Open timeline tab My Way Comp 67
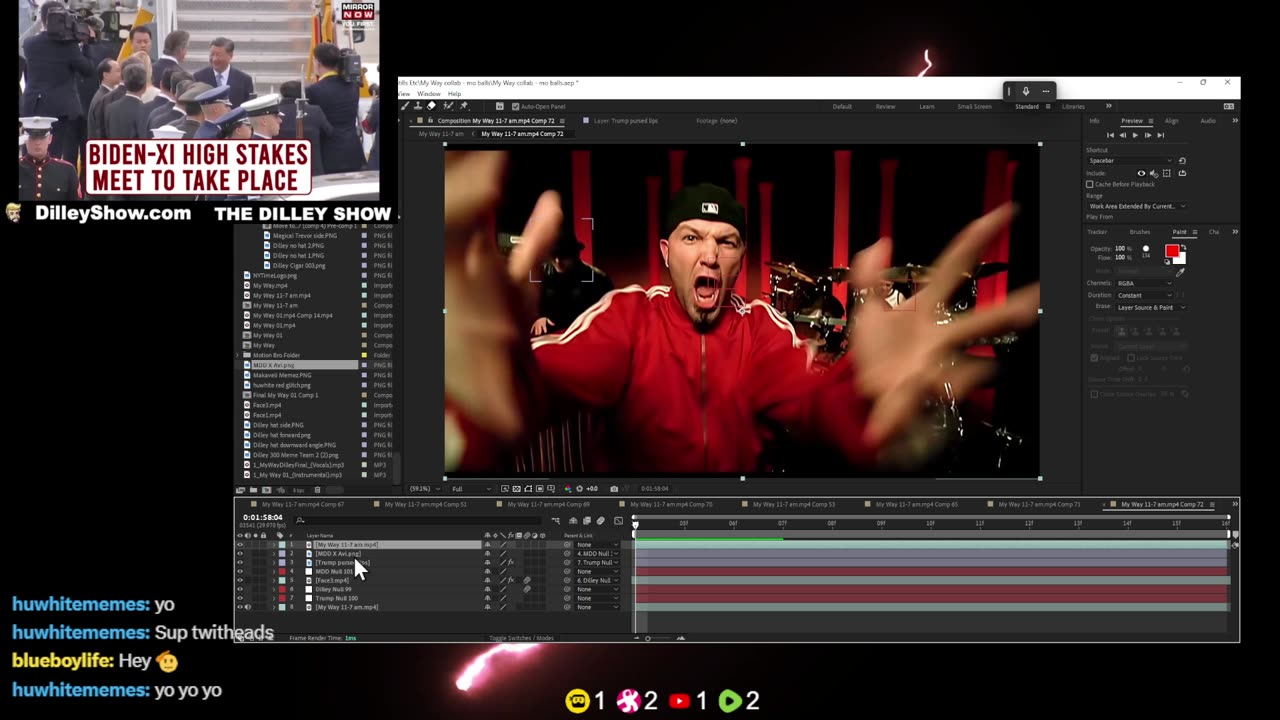1280x720 pixels. (x=303, y=505)
